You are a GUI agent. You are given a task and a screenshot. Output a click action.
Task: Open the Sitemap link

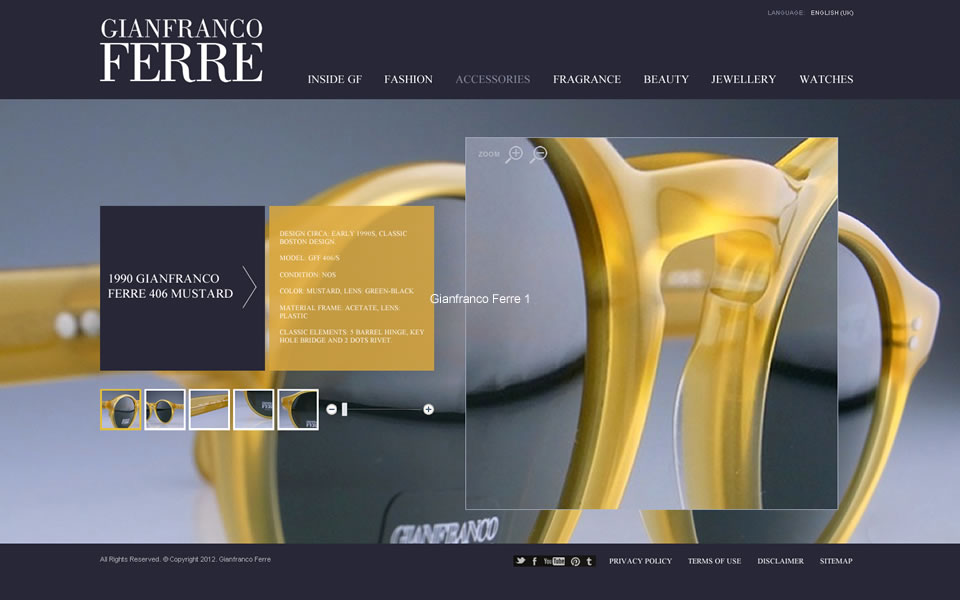coord(836,561)
